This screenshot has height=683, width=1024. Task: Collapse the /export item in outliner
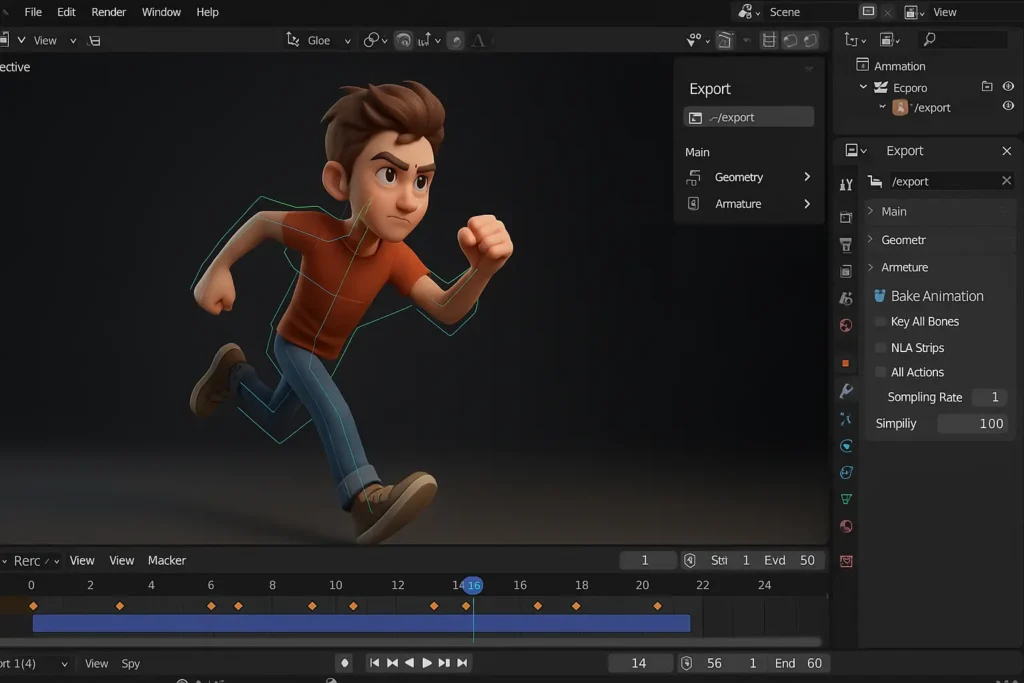[882, 106]
